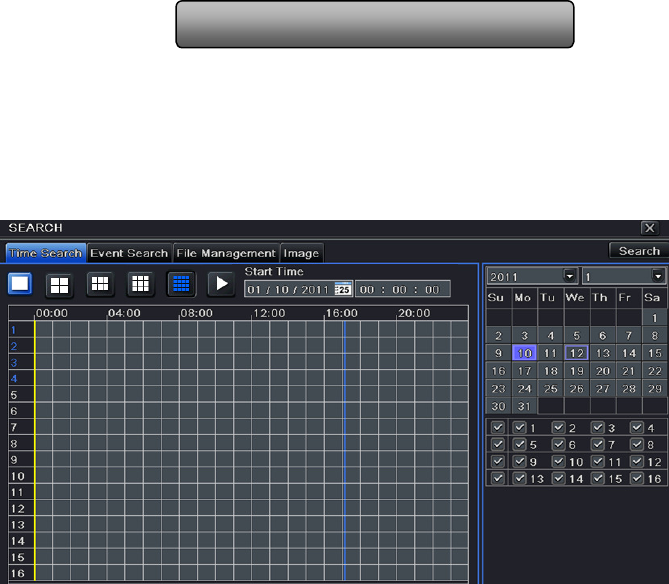Open the Event Search tab
The image size is (669, 584).
(x=129, y=253)
